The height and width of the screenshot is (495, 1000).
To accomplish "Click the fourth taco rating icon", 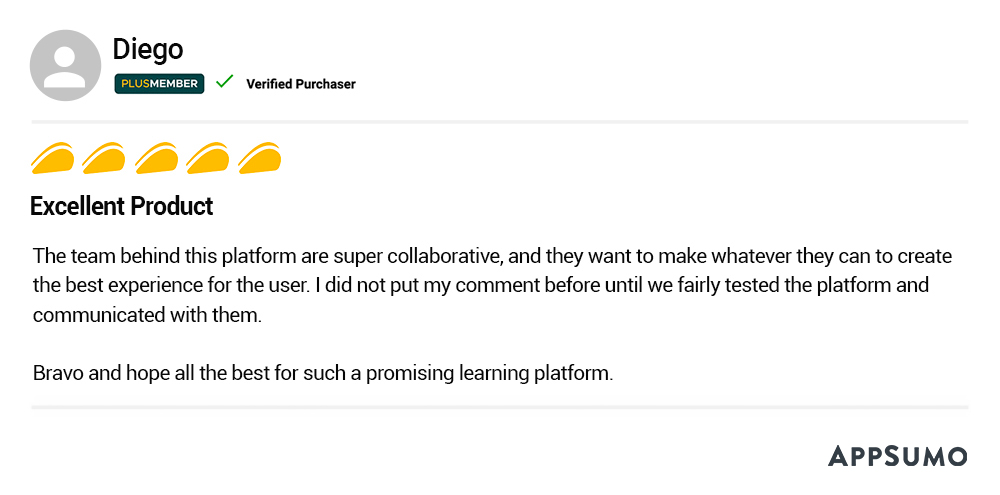I will (208, 158).
